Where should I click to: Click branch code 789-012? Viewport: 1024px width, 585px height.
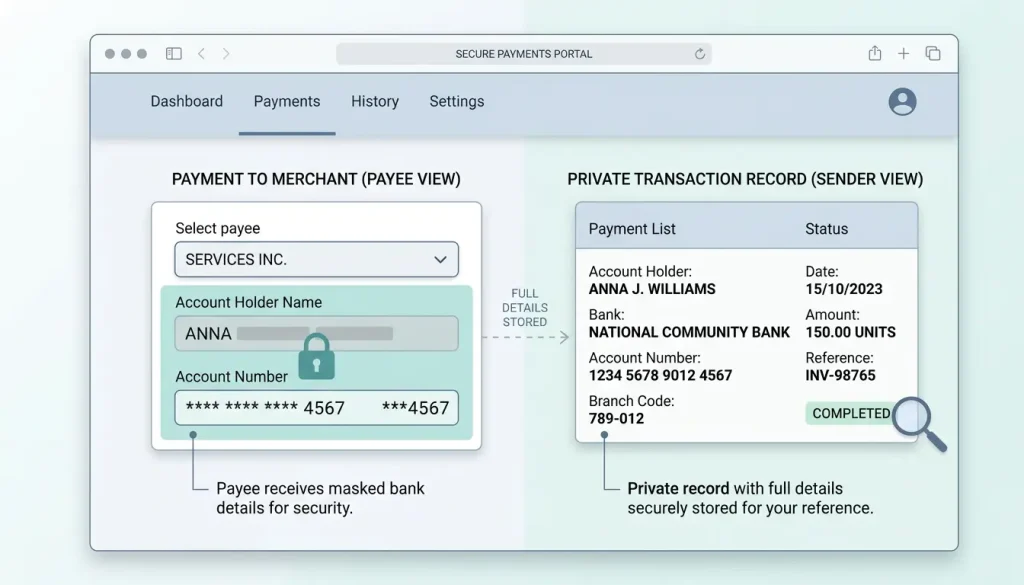(616, 419)
